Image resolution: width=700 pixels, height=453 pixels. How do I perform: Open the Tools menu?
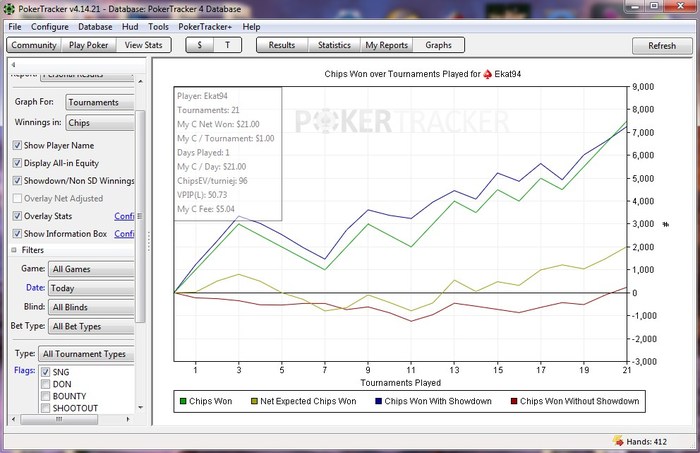click(x=158, y=27)
